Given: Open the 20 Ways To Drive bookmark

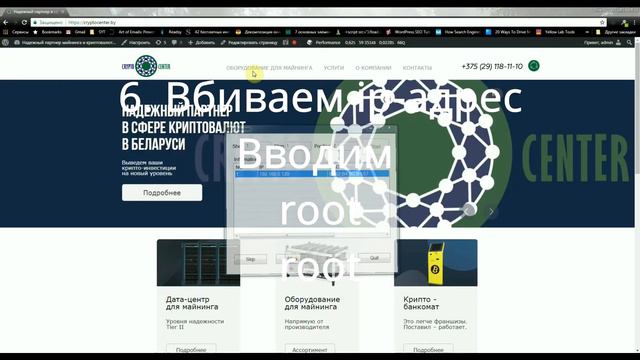Looking at the screenshot, I should pos(508,32).
